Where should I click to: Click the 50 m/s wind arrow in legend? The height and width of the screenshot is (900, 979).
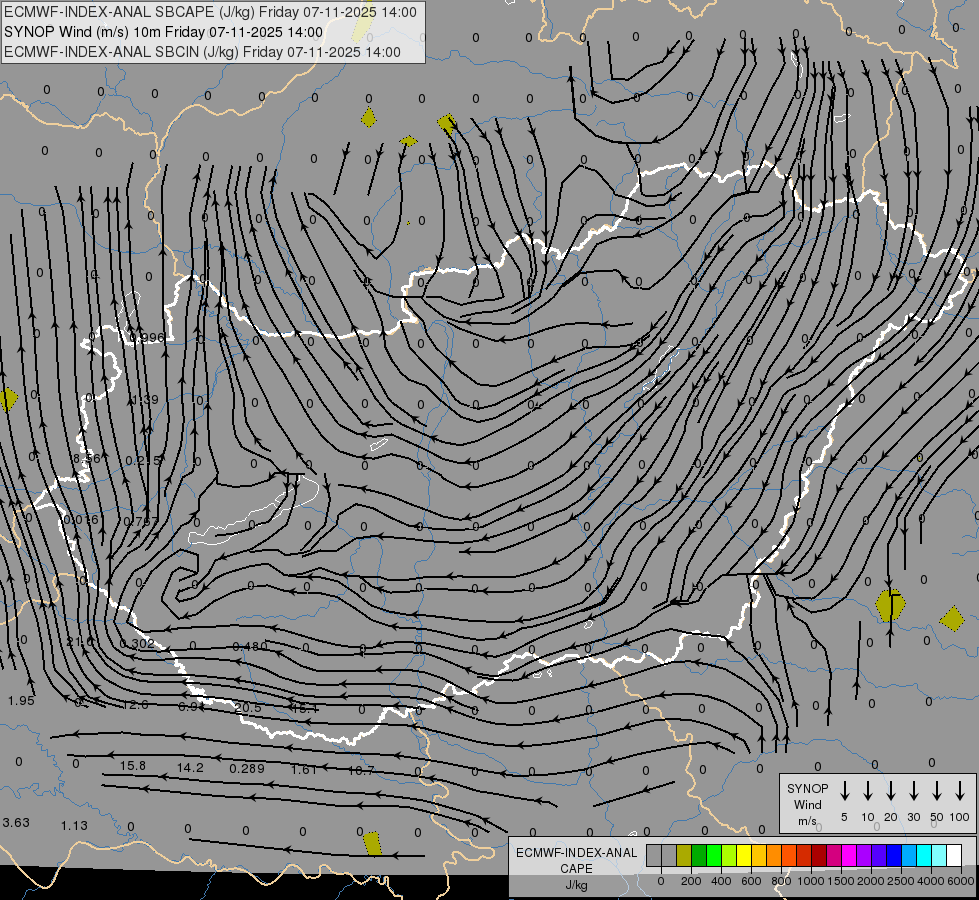[x=937, y=791]
